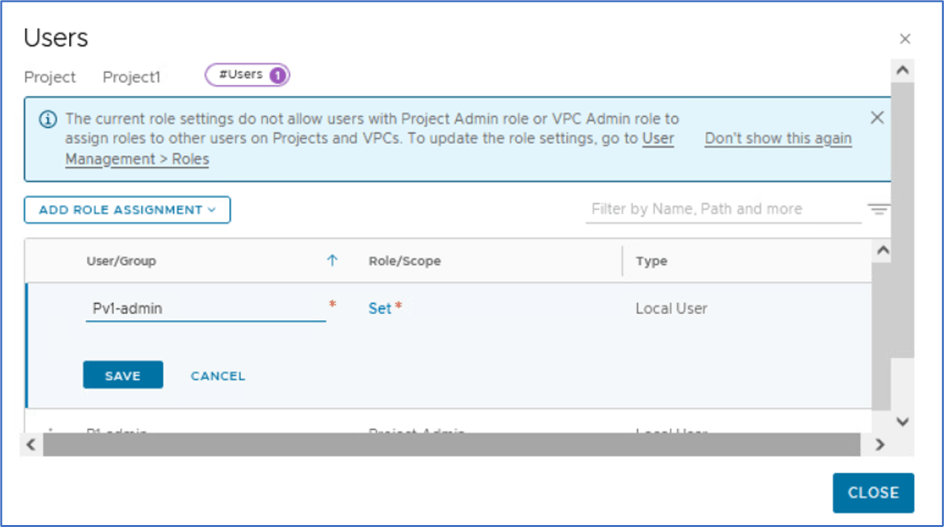Set the role for Pv1-admin

click(x=380, y=308)
